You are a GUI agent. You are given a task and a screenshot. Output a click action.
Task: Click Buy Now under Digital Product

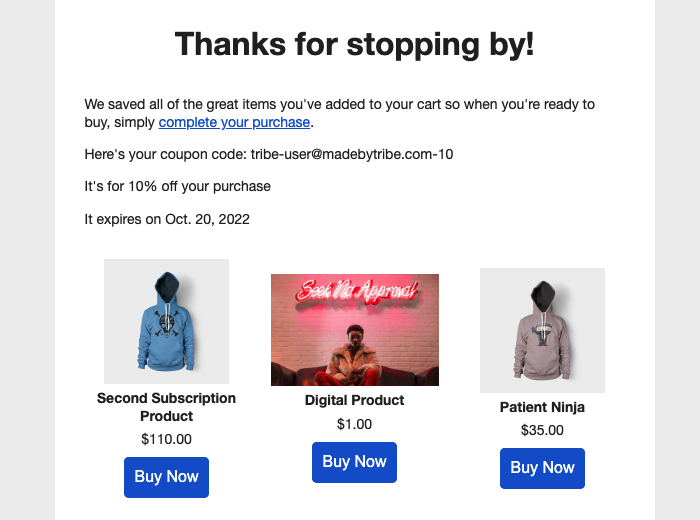tap(354, 462)
